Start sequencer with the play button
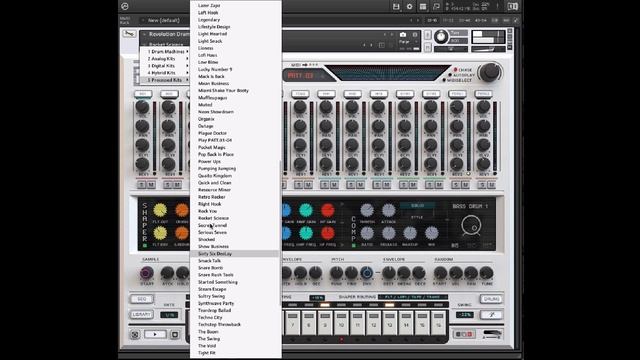 tap(155, 334)
